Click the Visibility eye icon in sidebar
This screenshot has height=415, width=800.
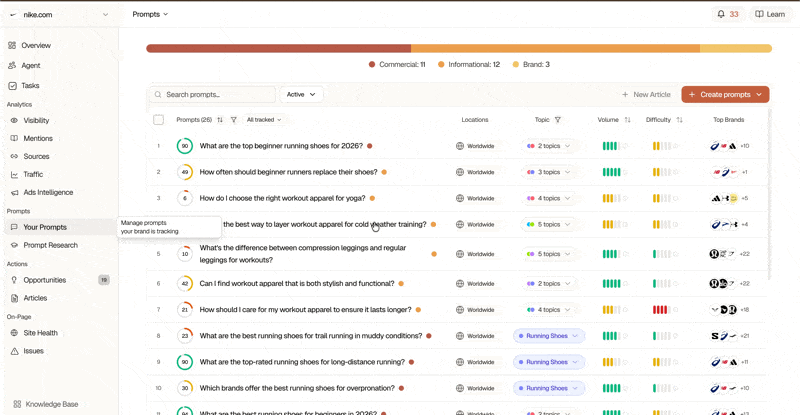pyautogui.click(x=14, y=120)
